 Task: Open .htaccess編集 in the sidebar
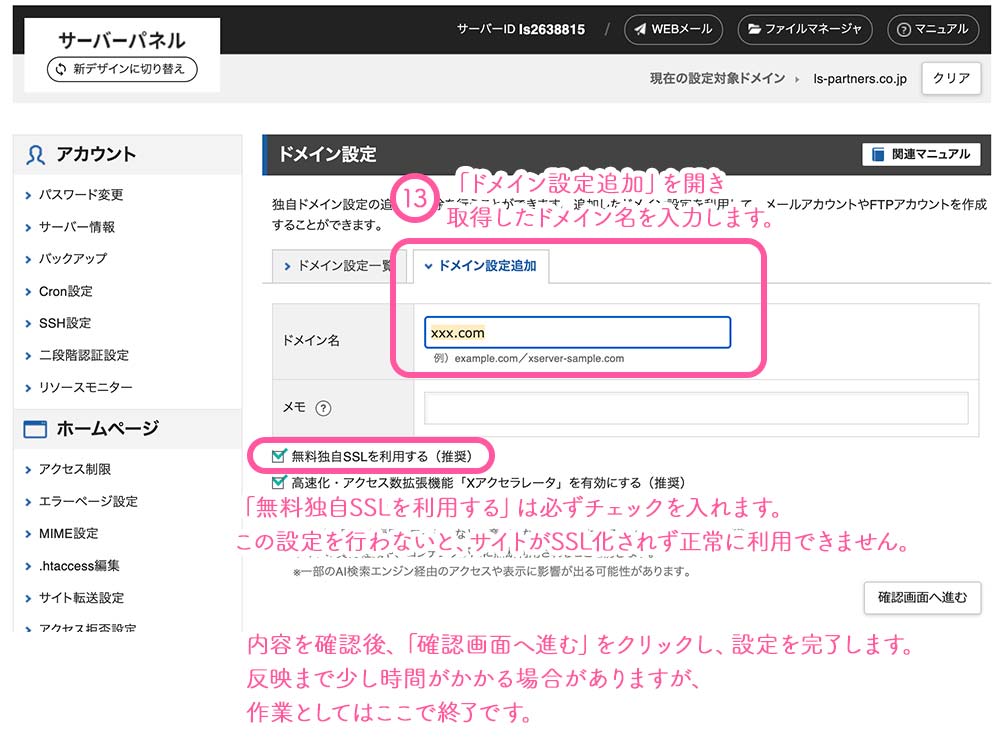tap(79, 565)
